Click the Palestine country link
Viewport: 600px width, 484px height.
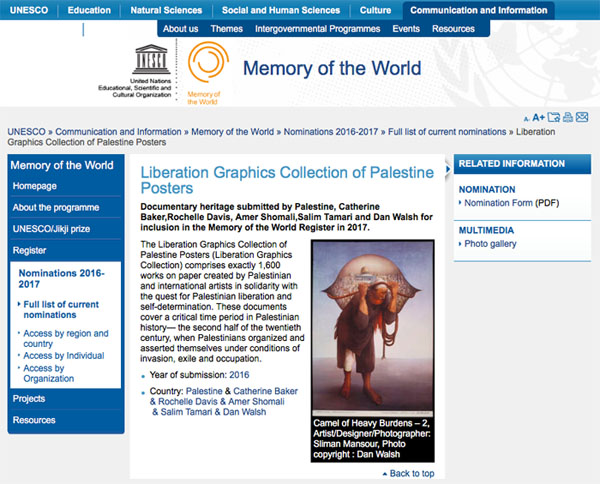click(204, 391)
